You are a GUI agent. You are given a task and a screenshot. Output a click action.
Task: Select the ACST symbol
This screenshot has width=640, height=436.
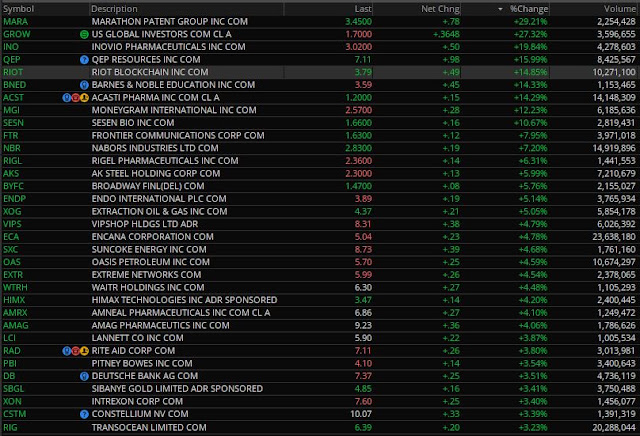tap(13, 98)
